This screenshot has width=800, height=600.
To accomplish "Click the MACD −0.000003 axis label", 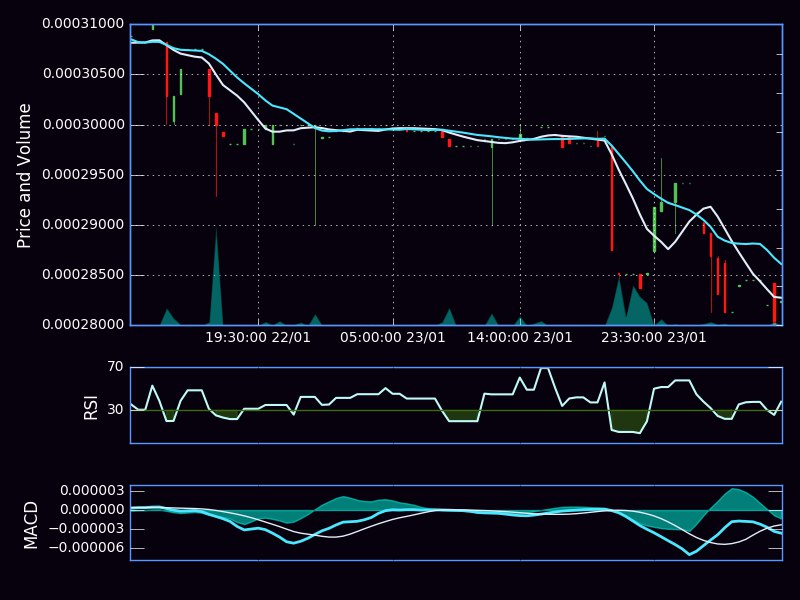I will pos(87,529).
